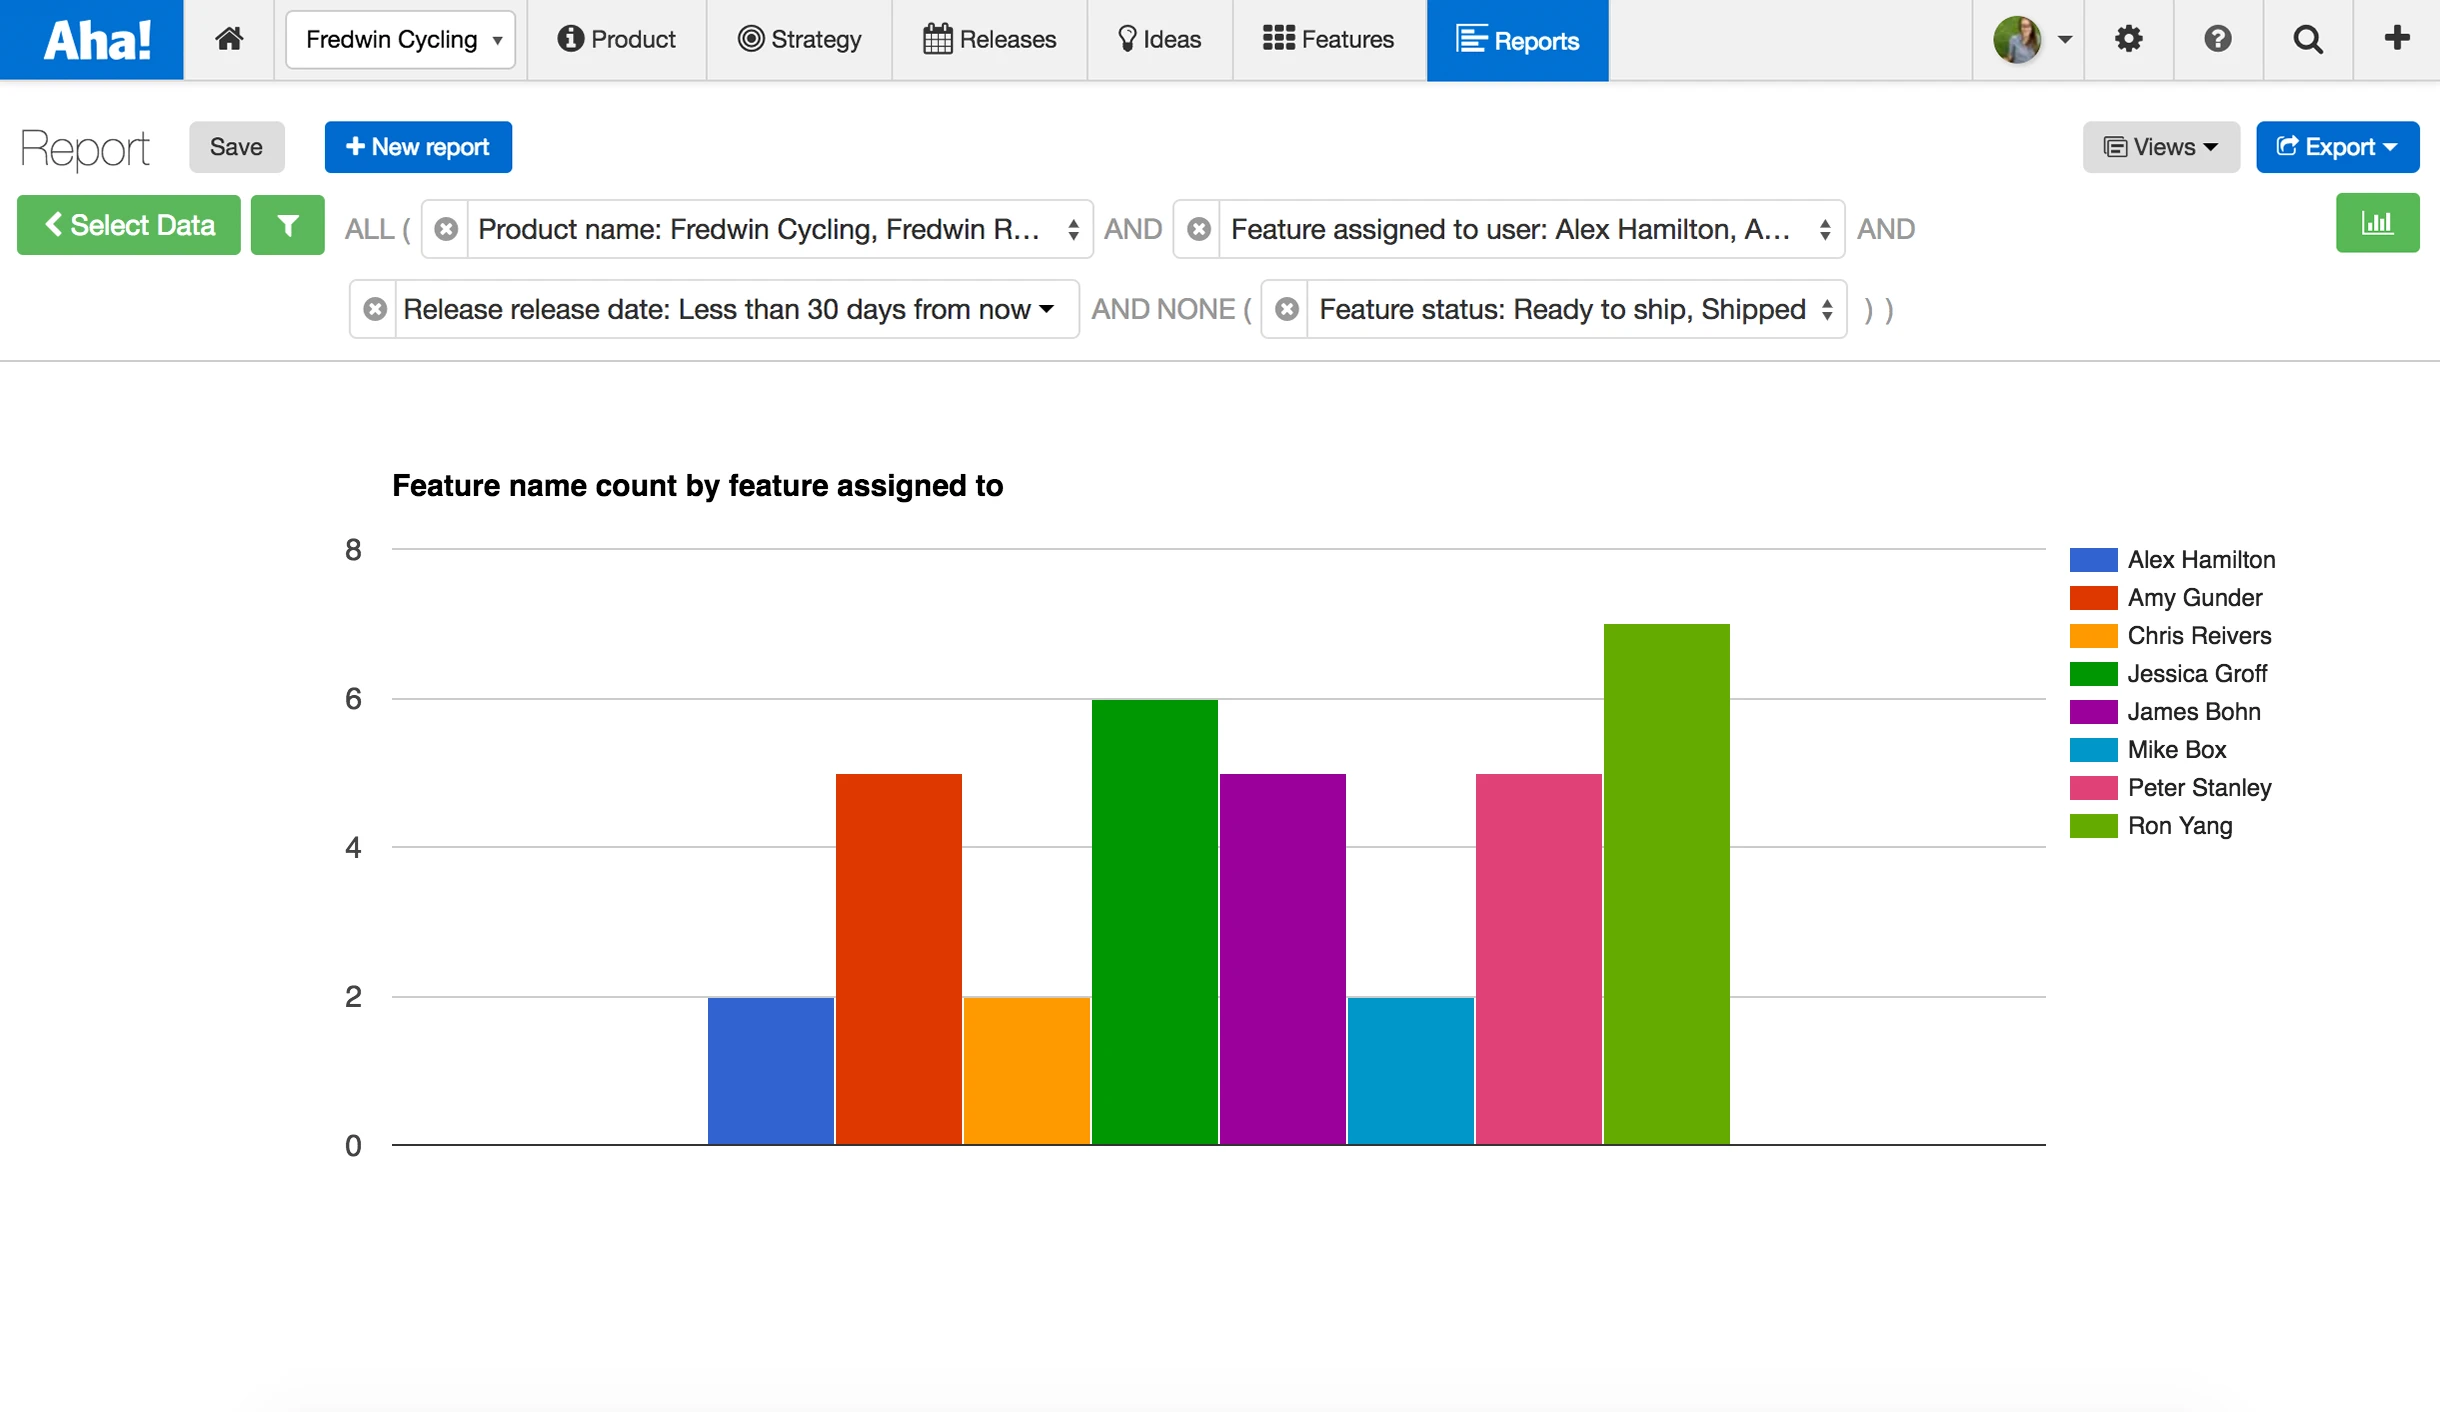
Task: Open the Fredwin Cycling product dropdown
Action: pos(401,39)
